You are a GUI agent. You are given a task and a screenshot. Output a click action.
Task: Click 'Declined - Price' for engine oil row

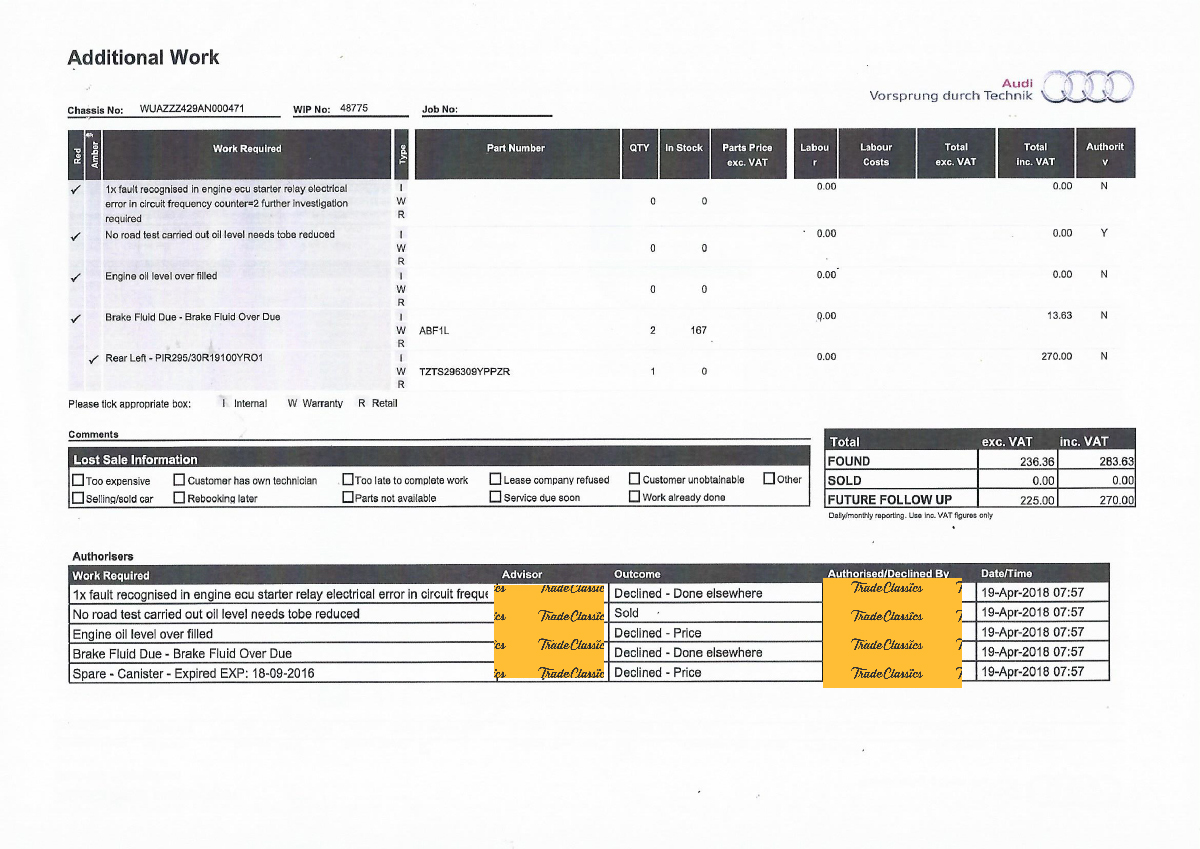[658, 633]
